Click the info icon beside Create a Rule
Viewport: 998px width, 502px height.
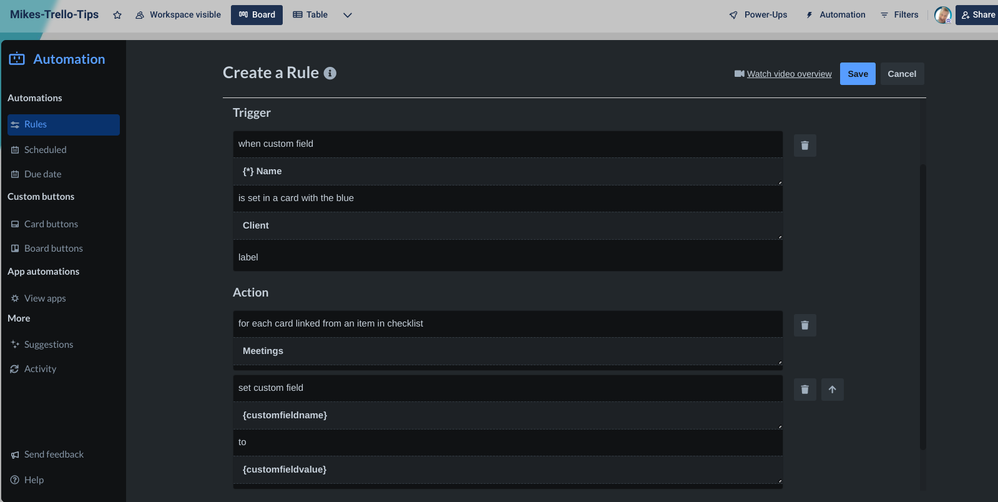(x=330, y=73)
